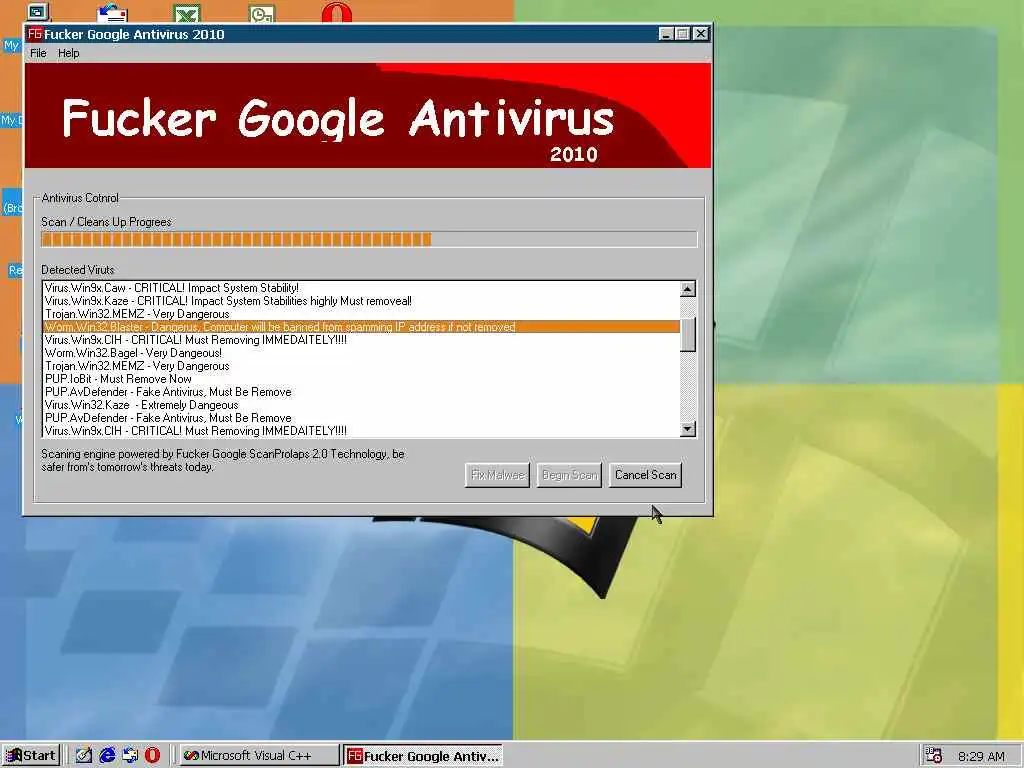Click the Excel desktop icon
1024x768 pixels.
(187, 13)
